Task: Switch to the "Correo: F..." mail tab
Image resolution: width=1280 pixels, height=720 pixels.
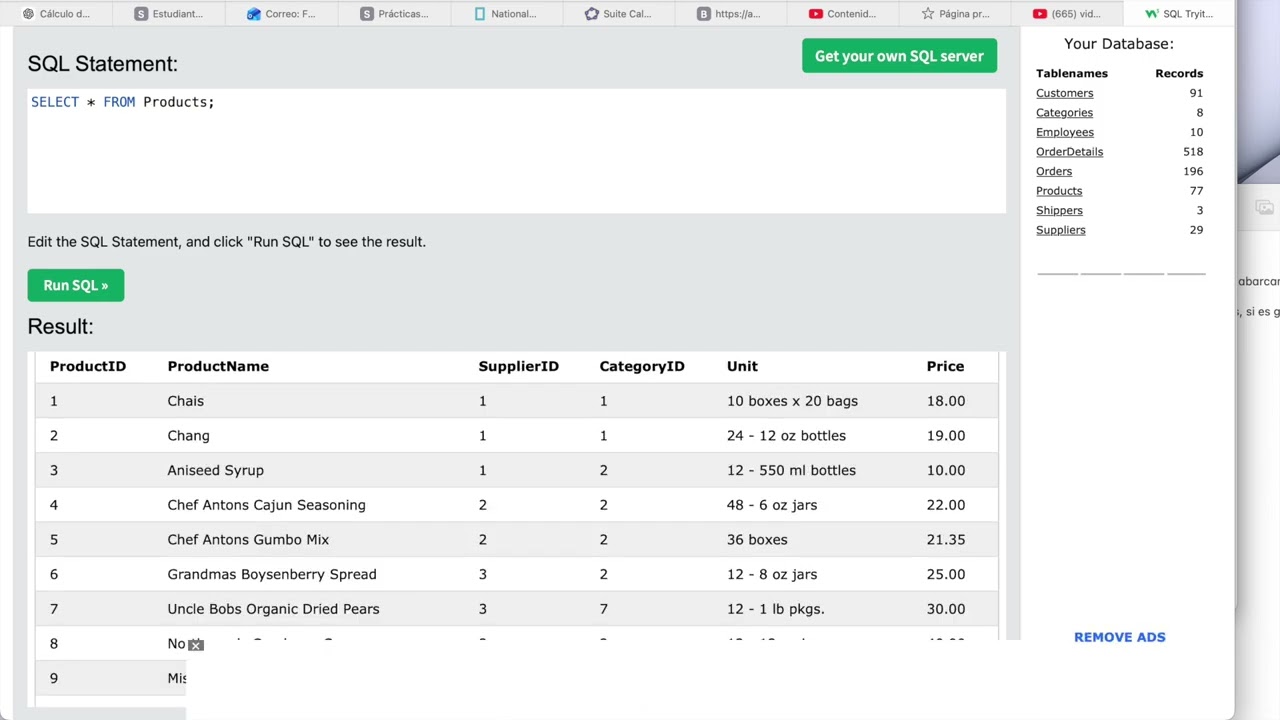Action: [282, 14]
